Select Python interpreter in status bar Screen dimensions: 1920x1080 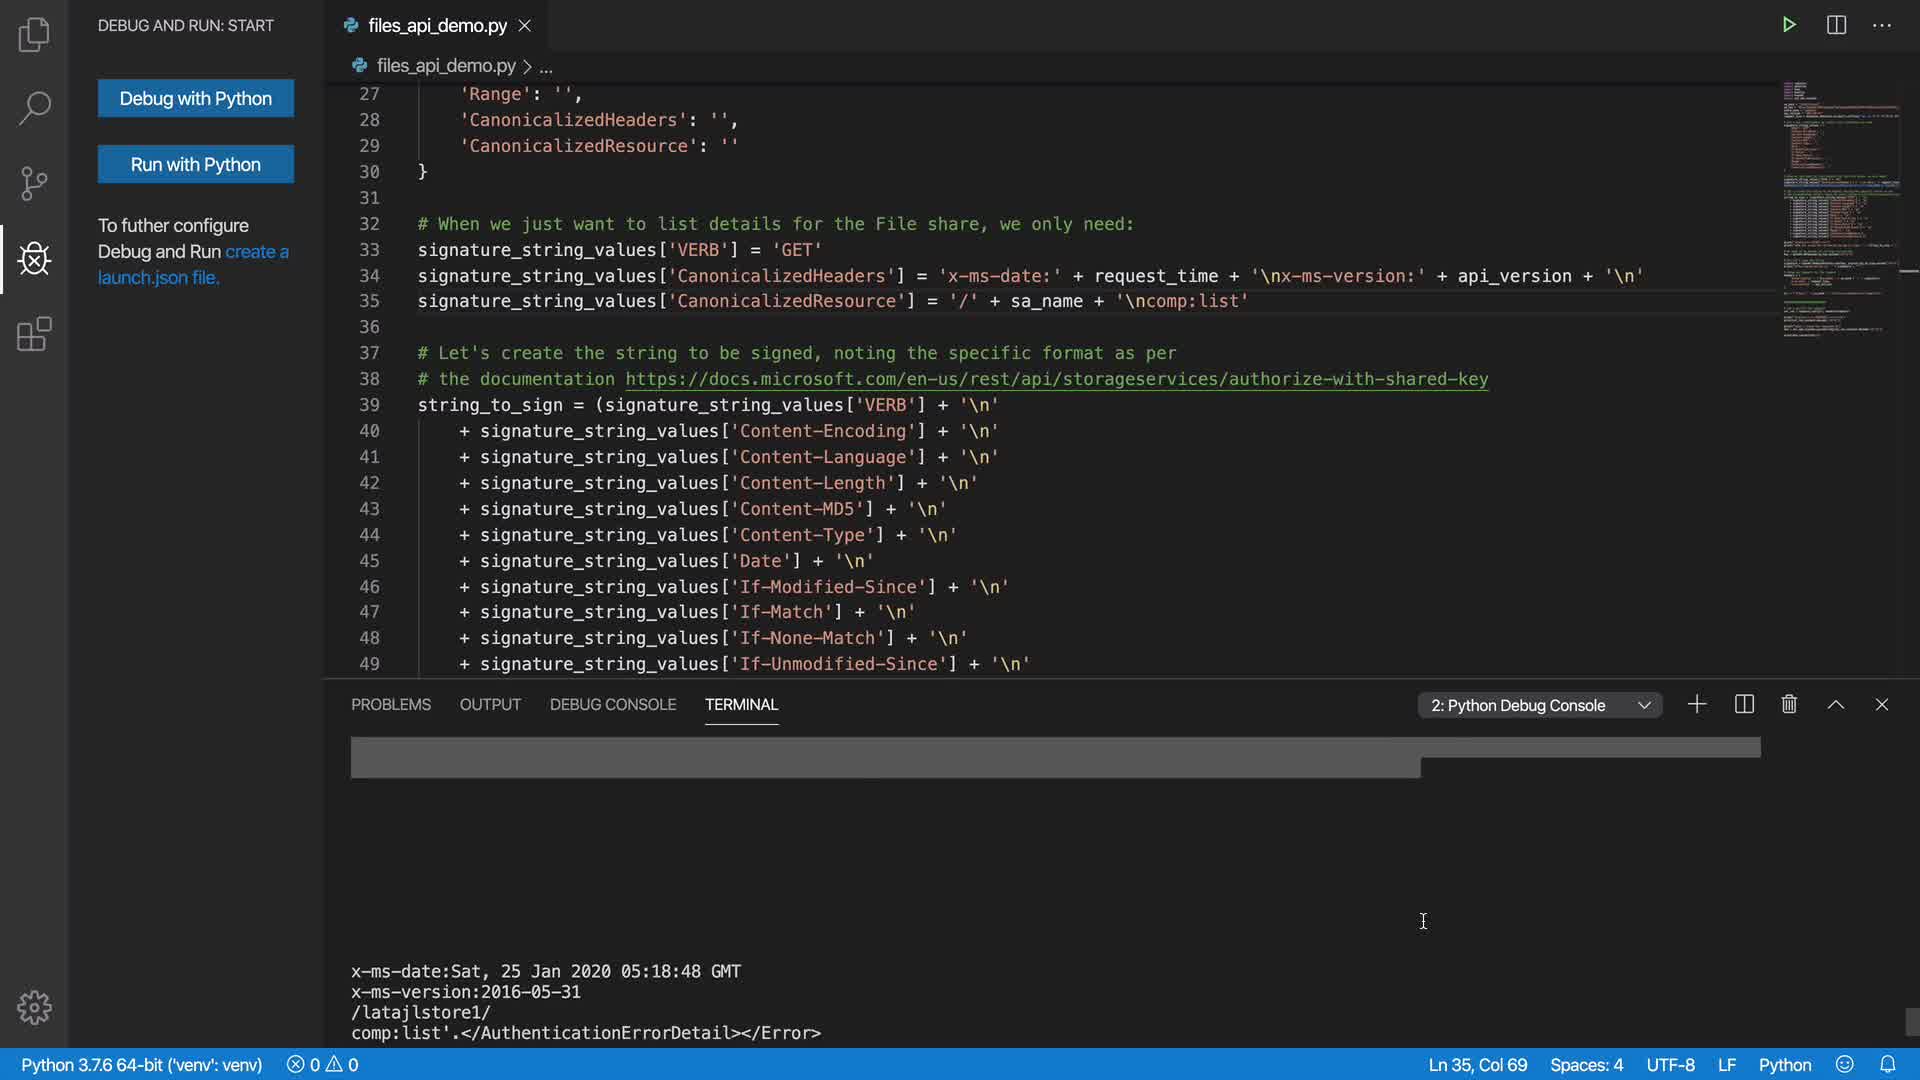pyautogui.click(x=141, y=1065)
